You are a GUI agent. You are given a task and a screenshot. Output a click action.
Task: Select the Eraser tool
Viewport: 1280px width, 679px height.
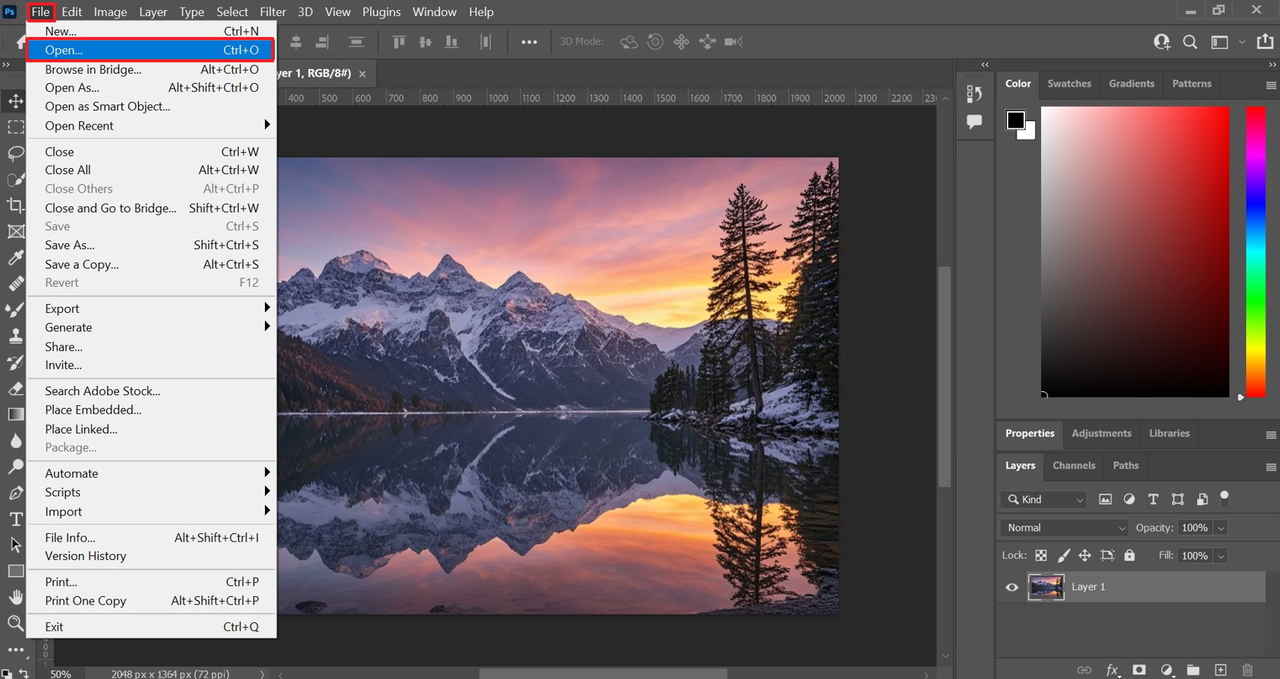tap(15, 388)
